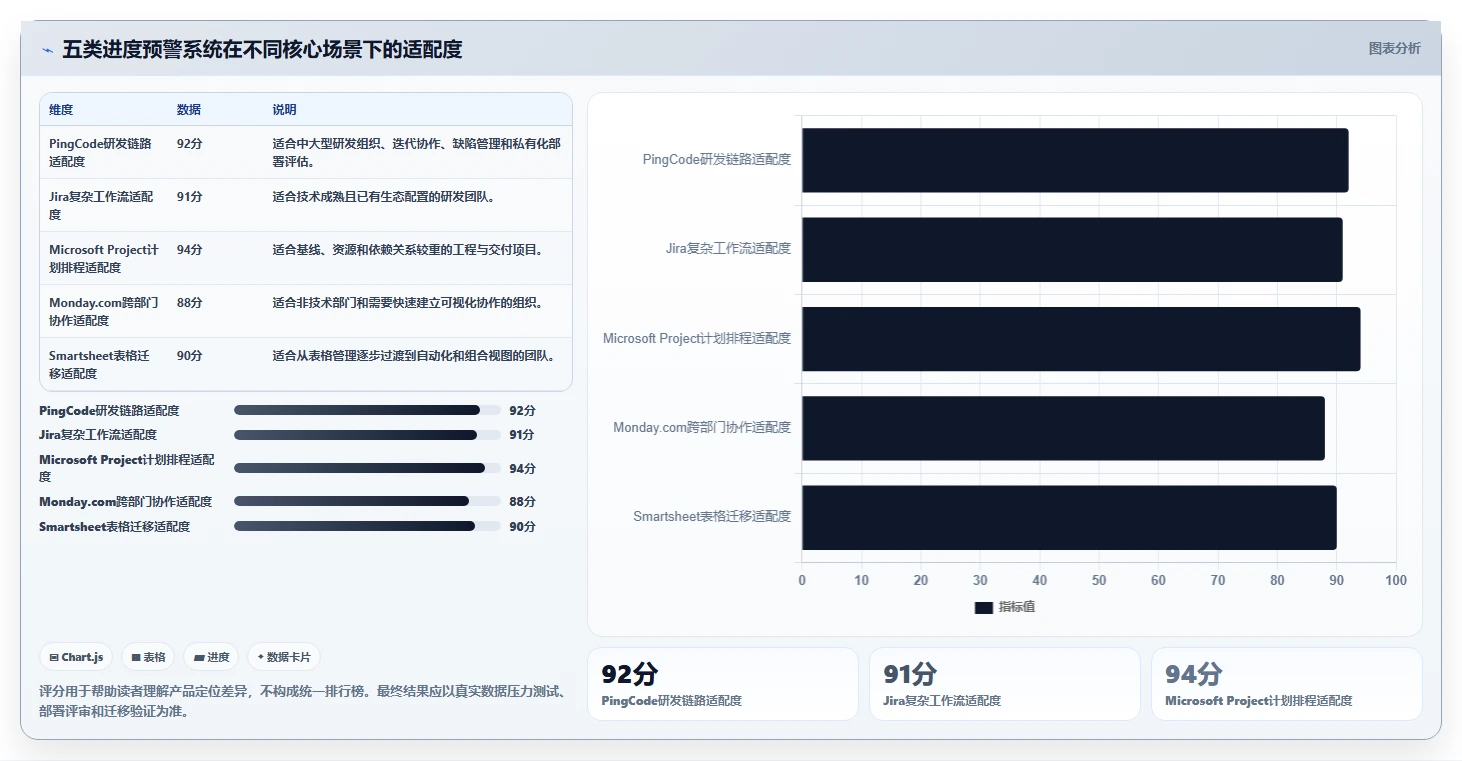
Task: Click the PingCode研发链路适配度 chart bar
Action: tap(1075, 160)
